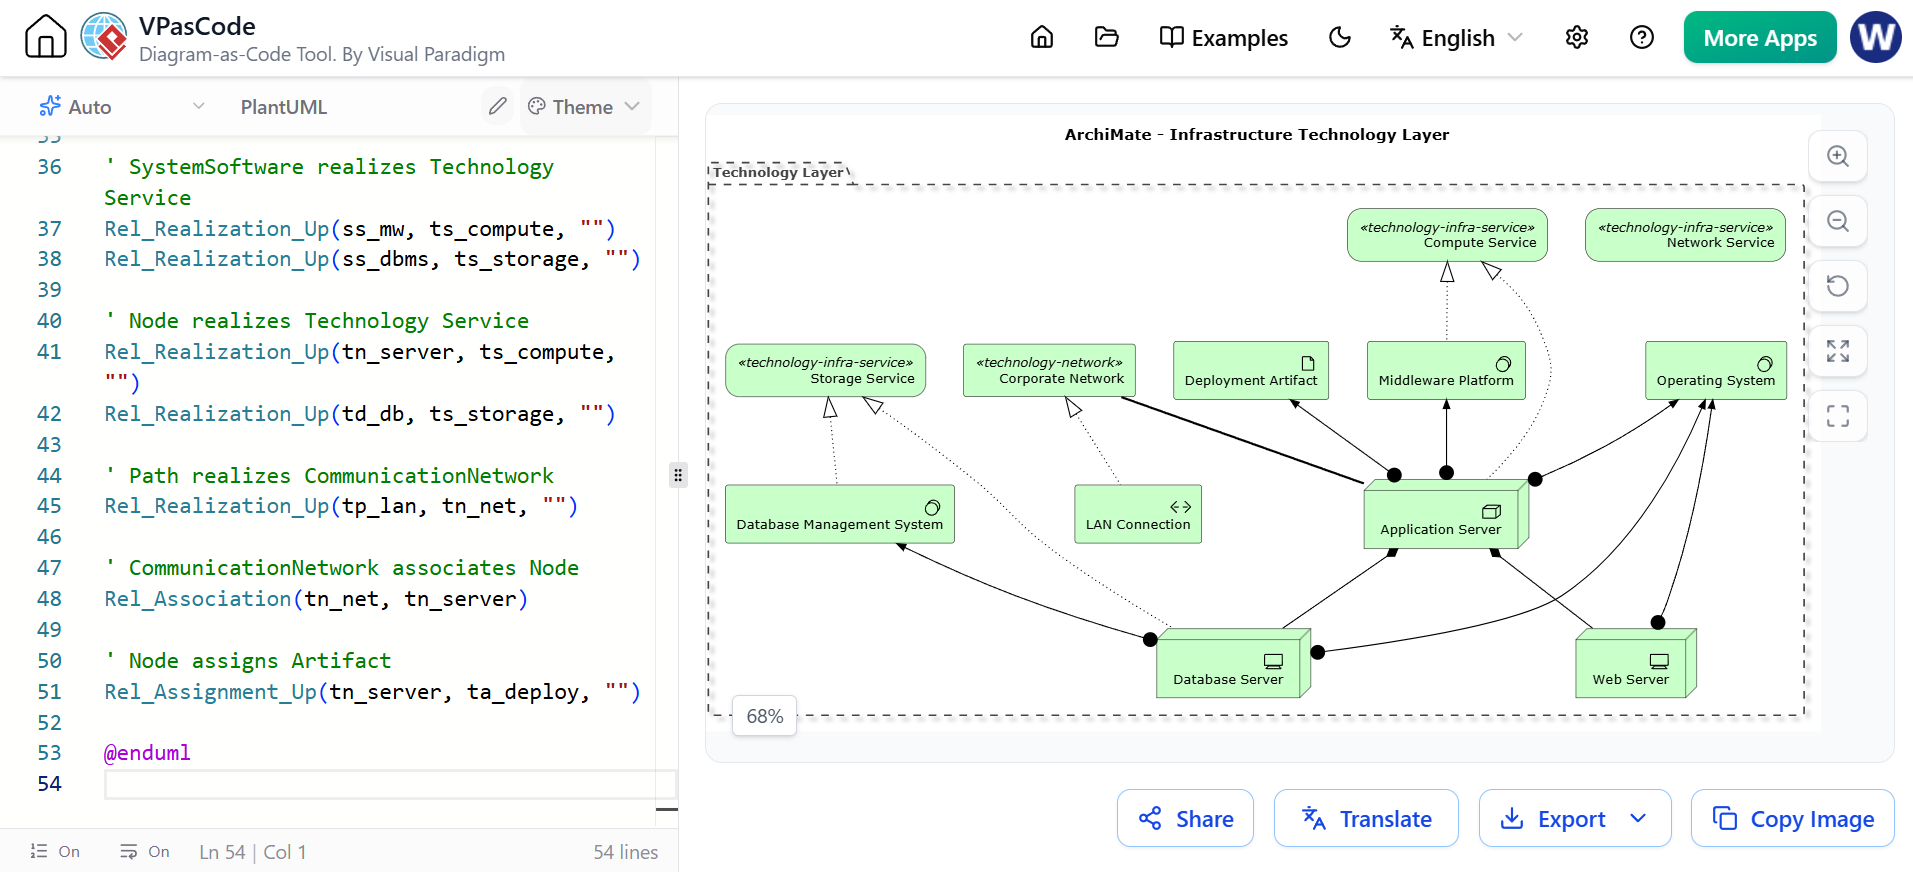
Task: Select the PlantUML language label
Action: coord(284,107)
